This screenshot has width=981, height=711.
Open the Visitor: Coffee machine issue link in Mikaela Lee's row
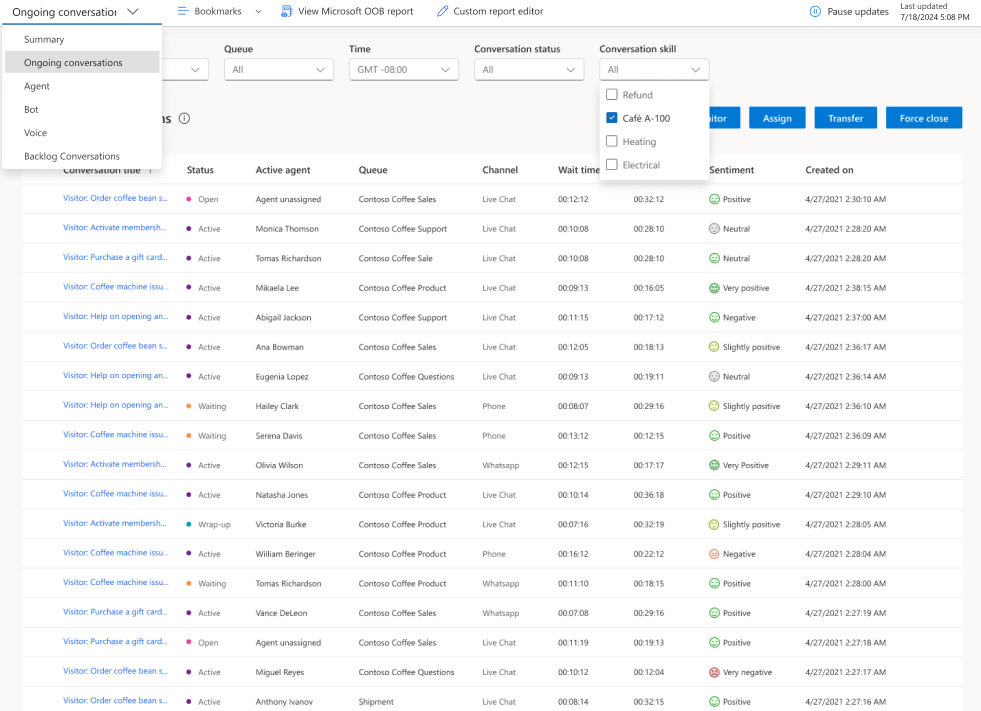115,287
